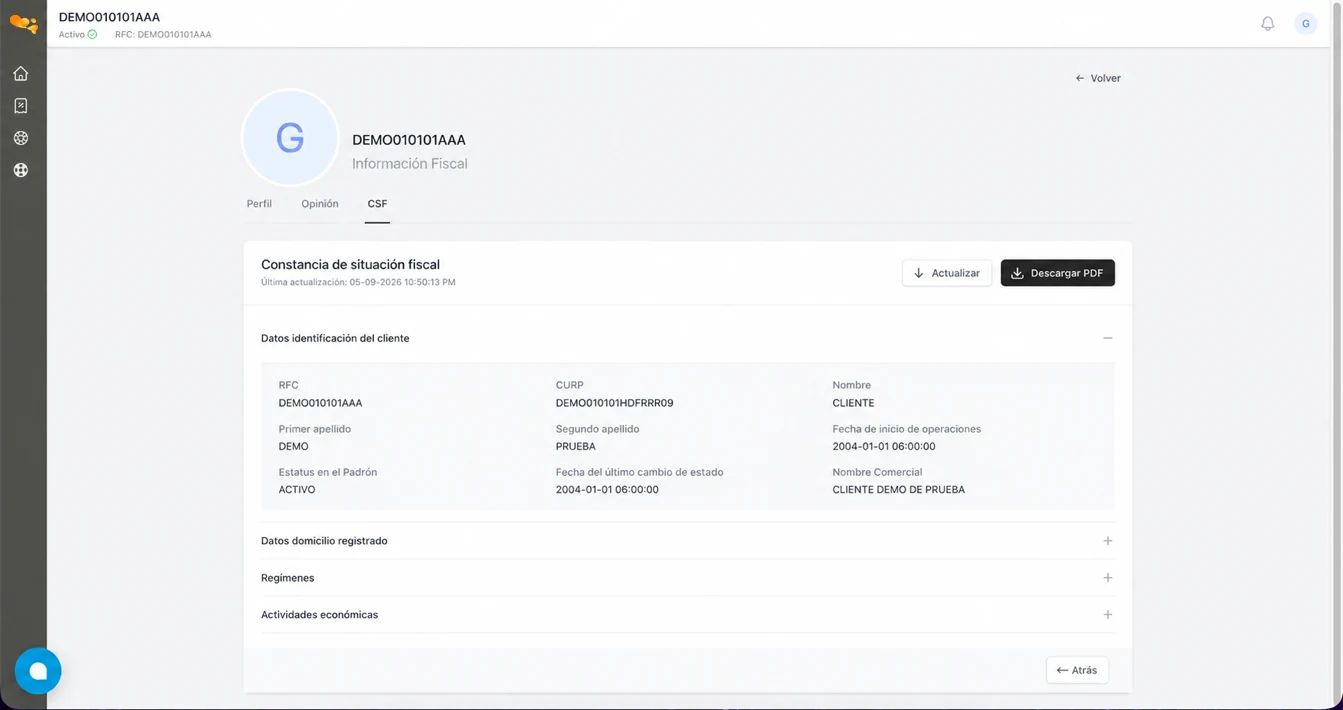Click the Volver link
This screenshot has height=710, width=1343.
pos(1098,78)
